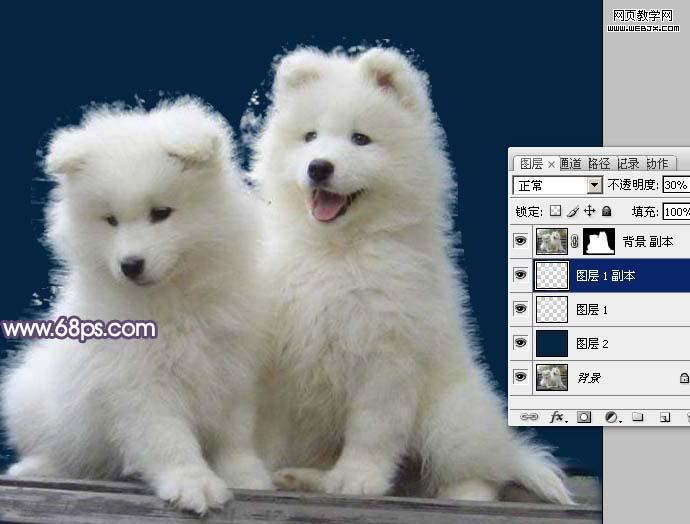690x524 pixels.
Task: Select 图层 1 副本 layer thumbnail
Action: (x=551, y=275)
